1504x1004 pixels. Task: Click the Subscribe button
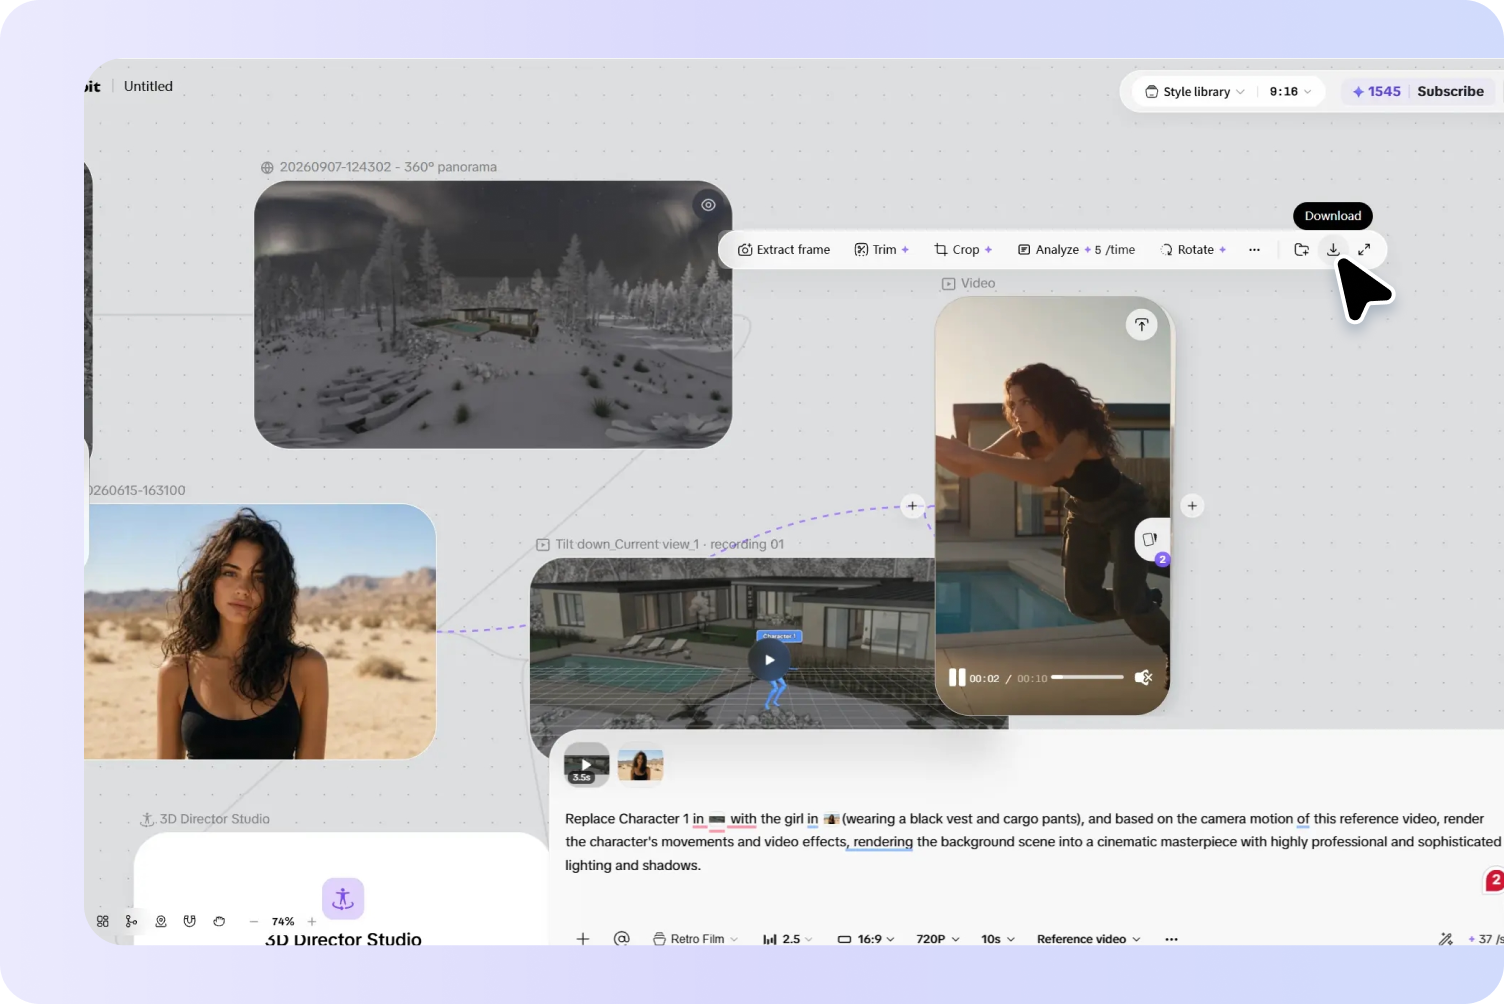1450,91
